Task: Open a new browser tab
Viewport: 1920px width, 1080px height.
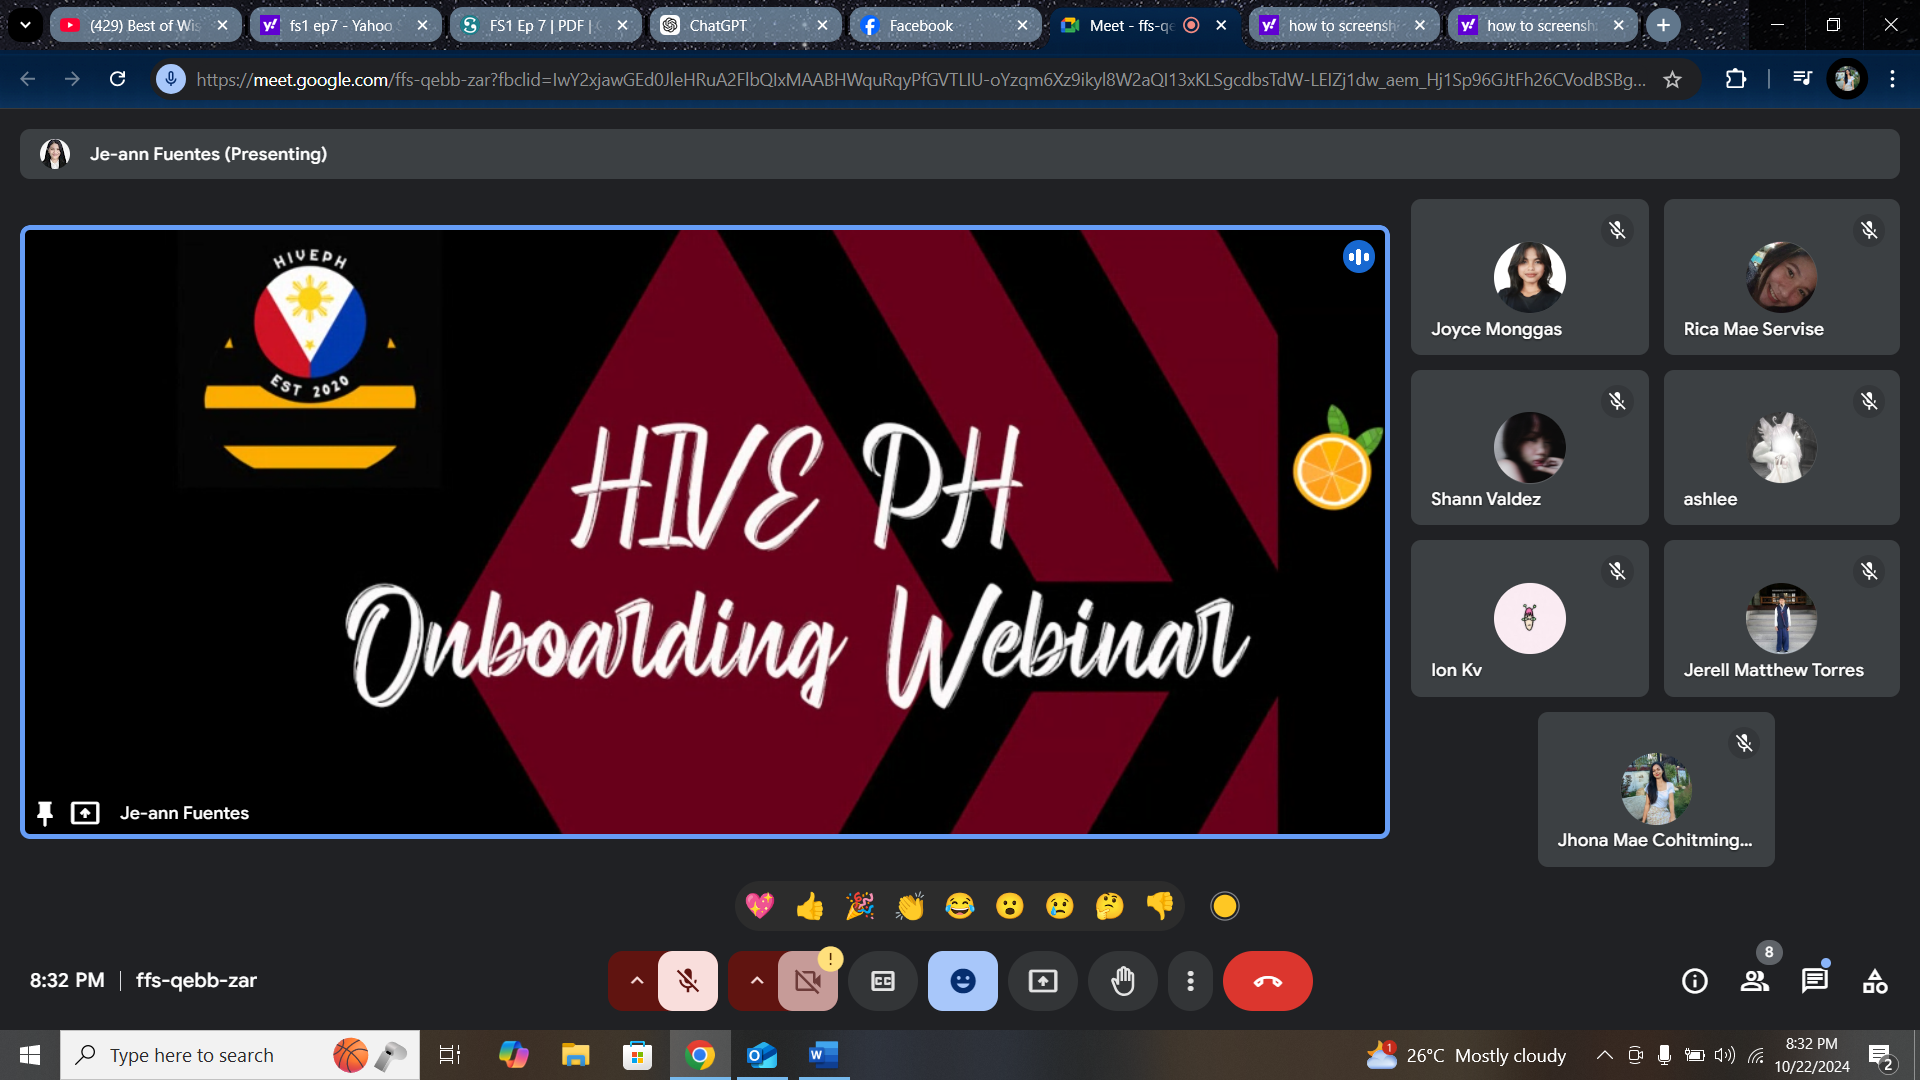Action: (x=1663, y=25)
